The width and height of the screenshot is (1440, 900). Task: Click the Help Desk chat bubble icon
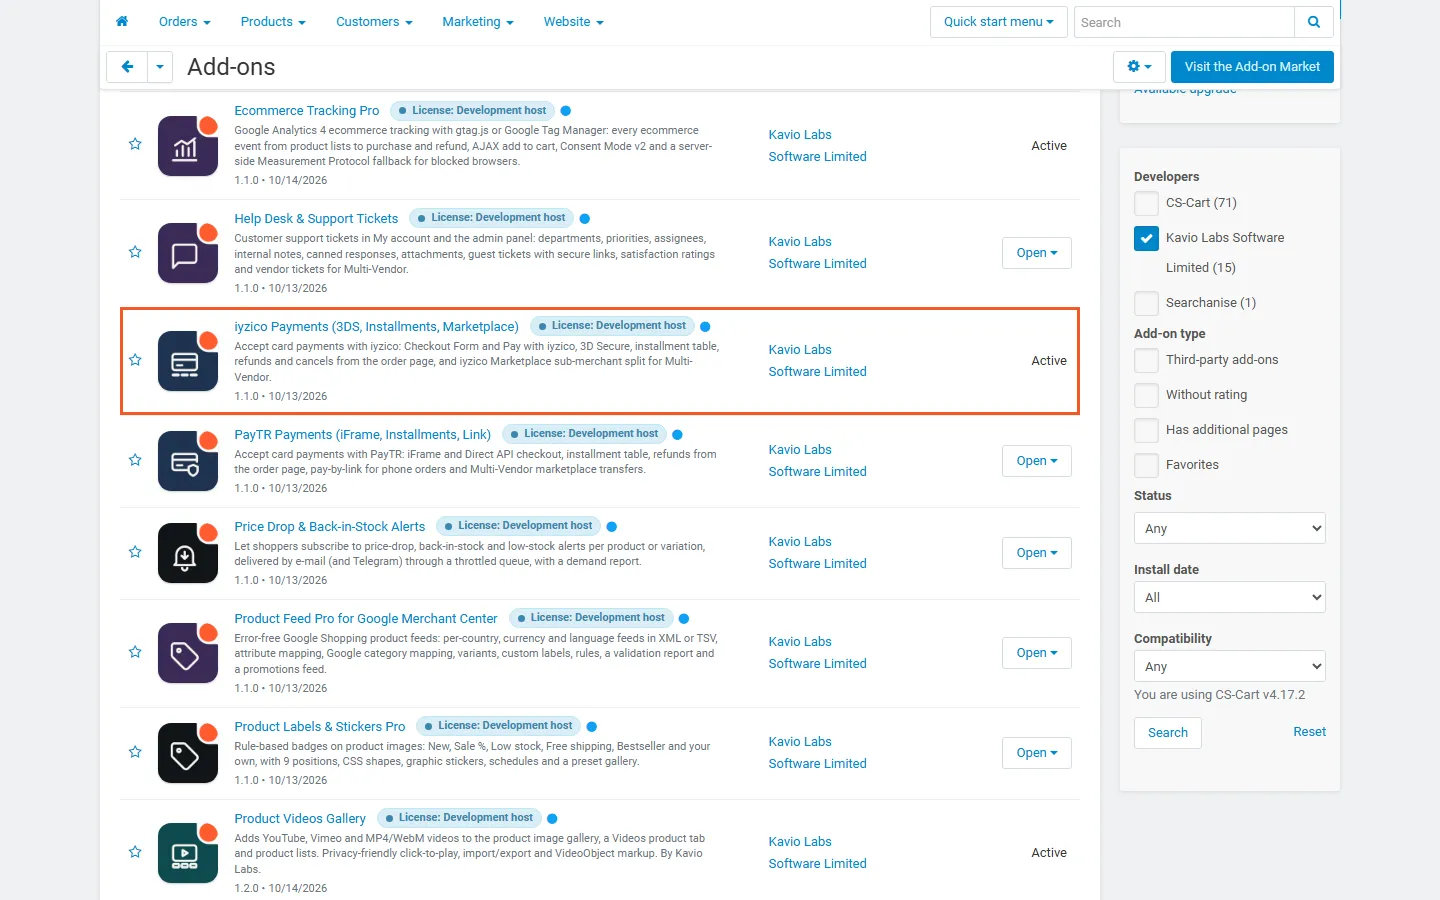coord(188,253)
